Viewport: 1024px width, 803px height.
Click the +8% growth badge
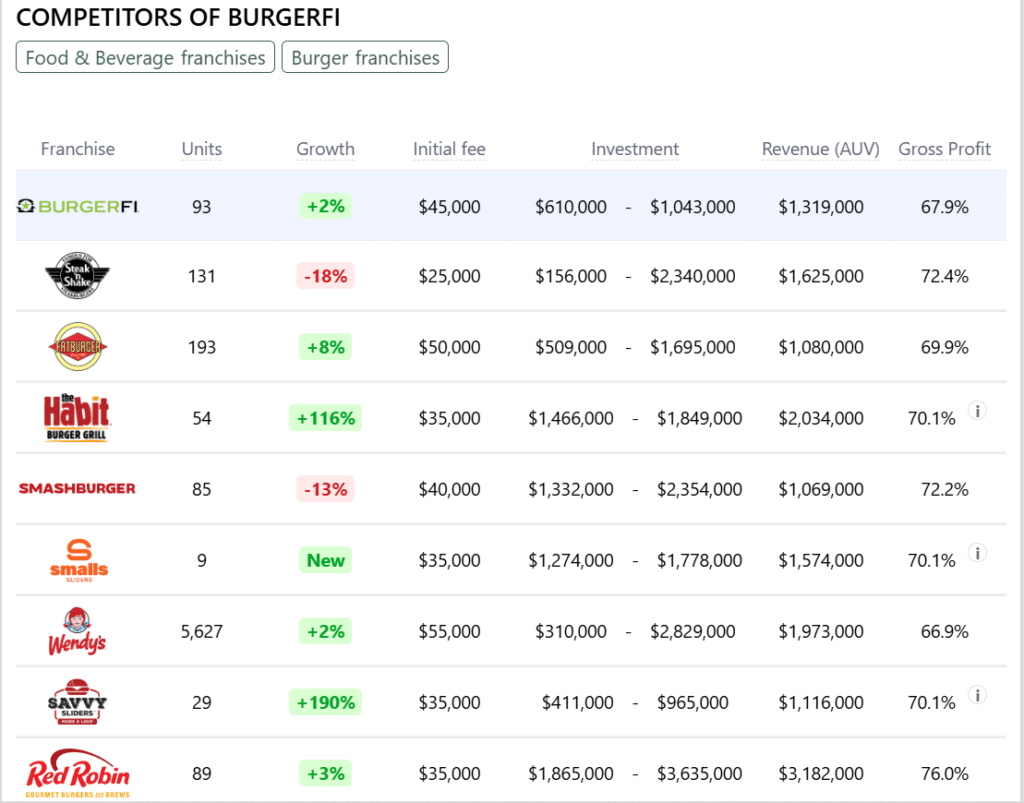325,347
